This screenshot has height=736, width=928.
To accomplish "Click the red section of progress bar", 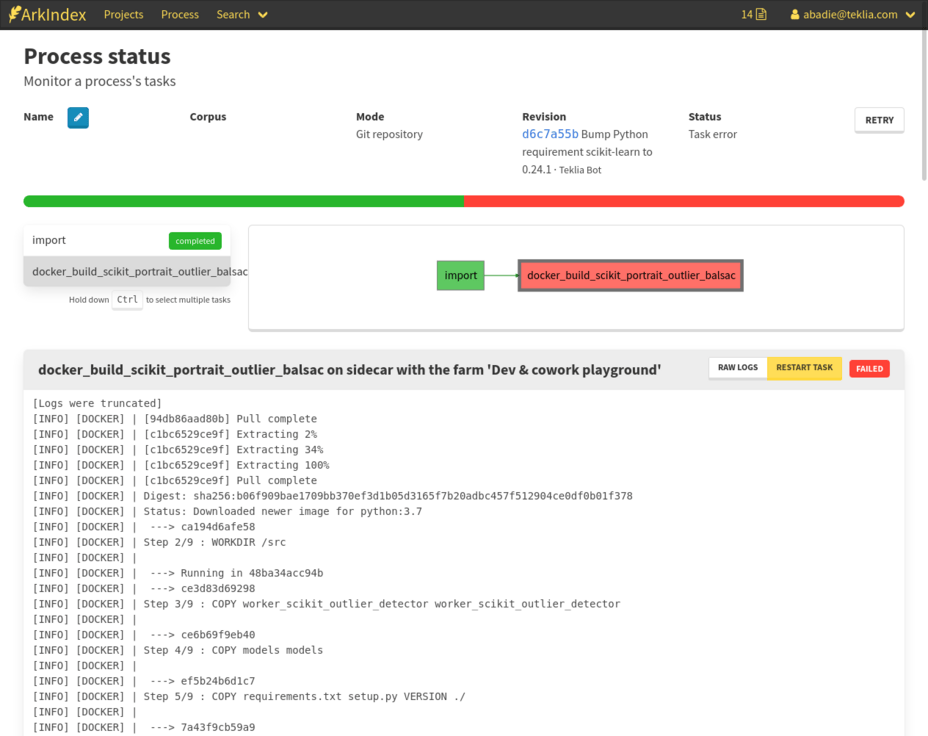I will pos(684,202).
